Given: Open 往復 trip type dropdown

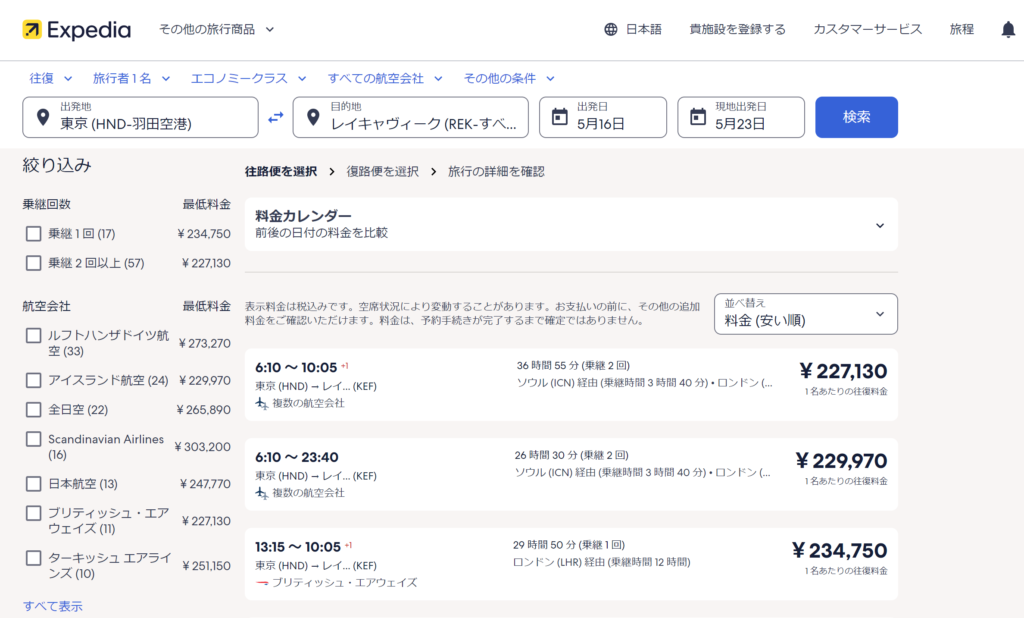Looking at the screenshot, I should pyautogui.click(x=50, y=78).
